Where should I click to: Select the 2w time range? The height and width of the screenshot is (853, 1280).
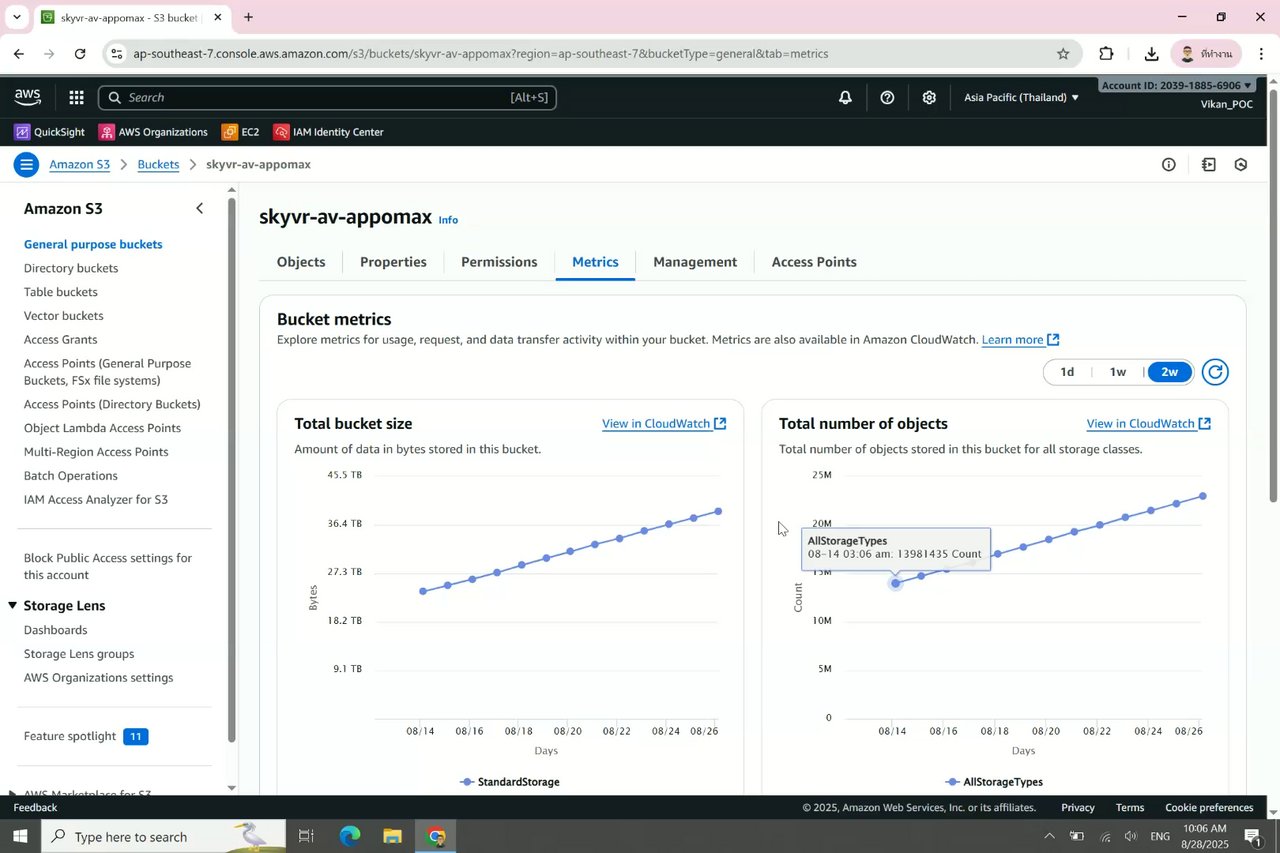(x=1169, y=372)
